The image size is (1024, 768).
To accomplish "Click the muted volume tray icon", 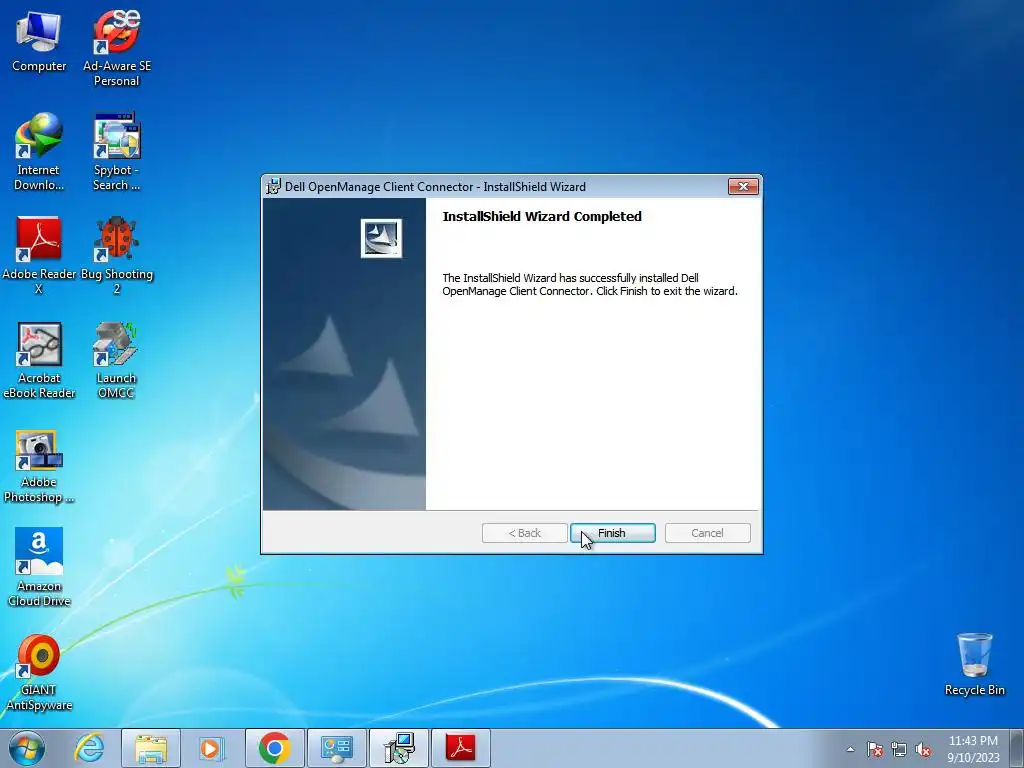I will point(923,749).
